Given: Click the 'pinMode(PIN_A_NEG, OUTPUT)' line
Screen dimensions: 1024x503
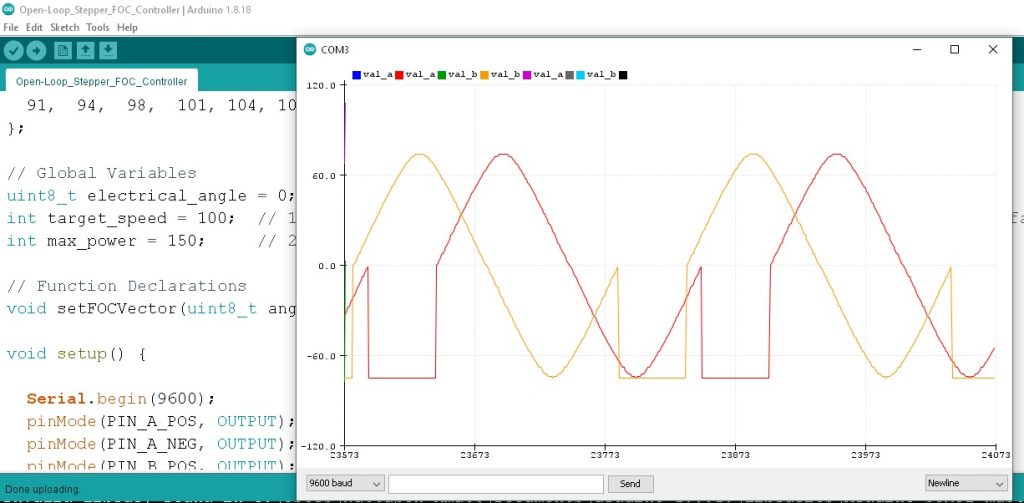Looking at the screenshot, I should pyautogui.click(x=161, y=444).
